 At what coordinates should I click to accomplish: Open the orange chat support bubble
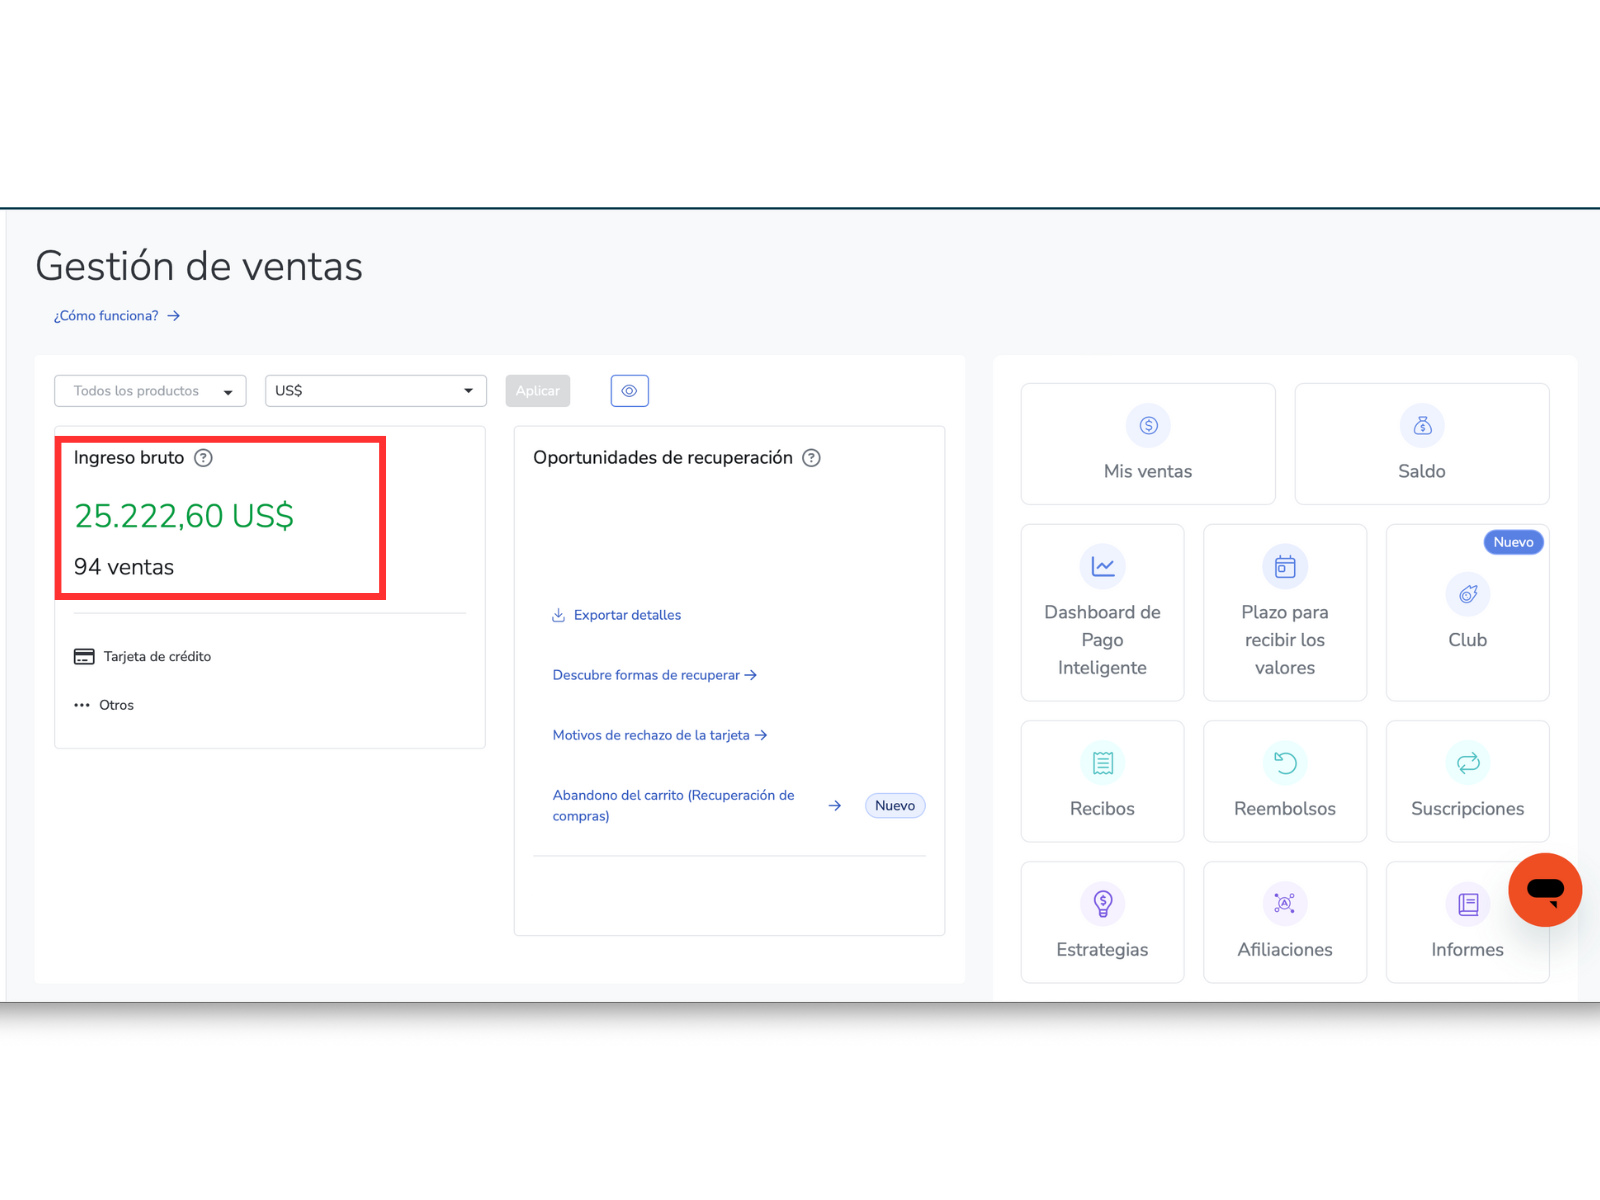click(1544, 889)
